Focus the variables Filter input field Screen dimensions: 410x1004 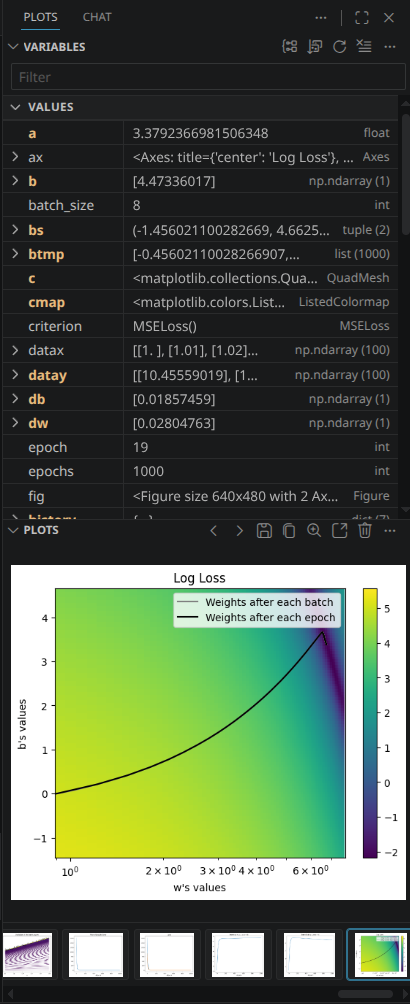click(x=208, y=77)
